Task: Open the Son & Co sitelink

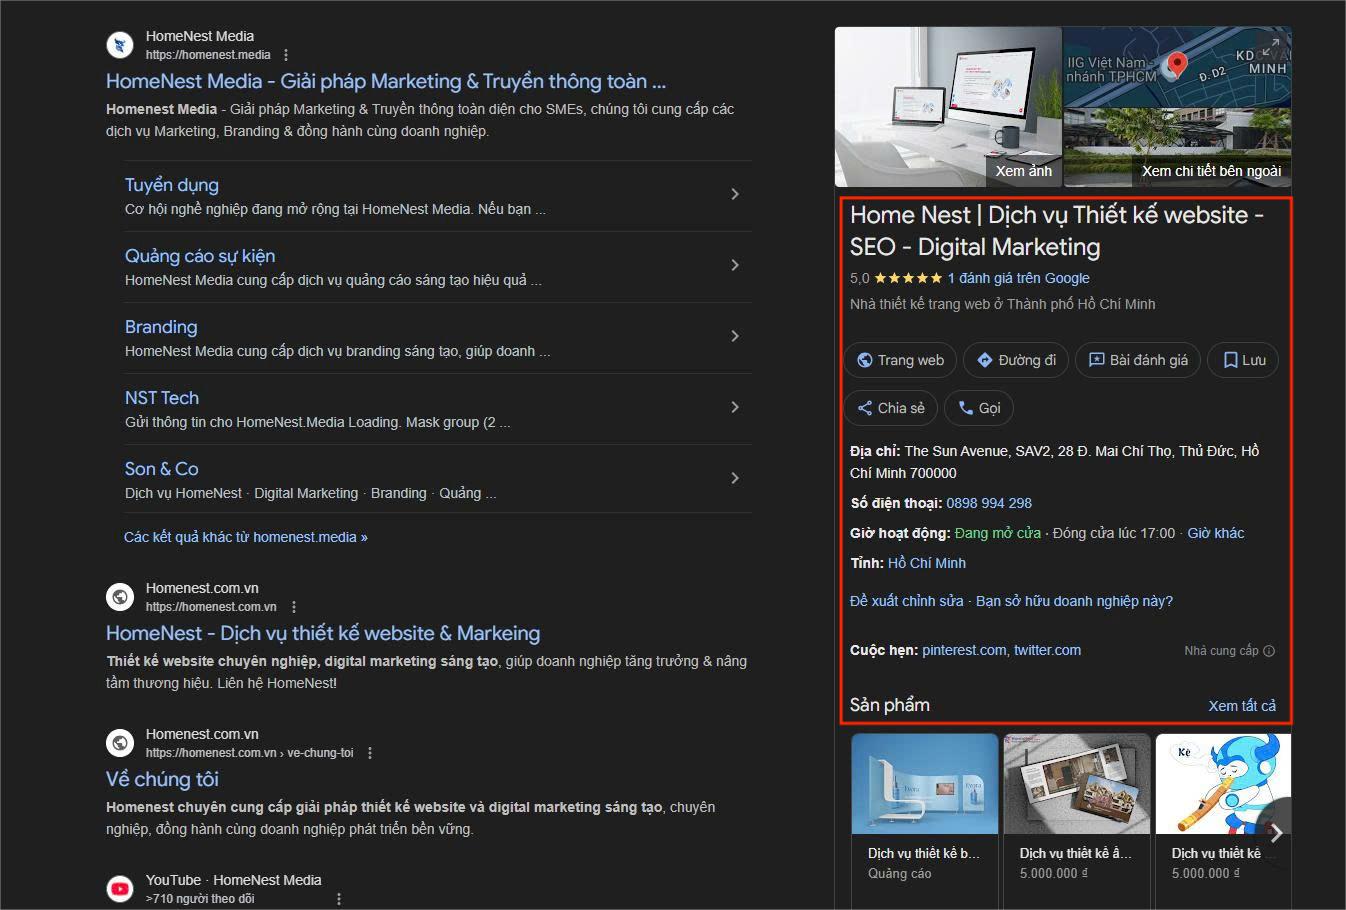Action: click(x=162, y=469)
